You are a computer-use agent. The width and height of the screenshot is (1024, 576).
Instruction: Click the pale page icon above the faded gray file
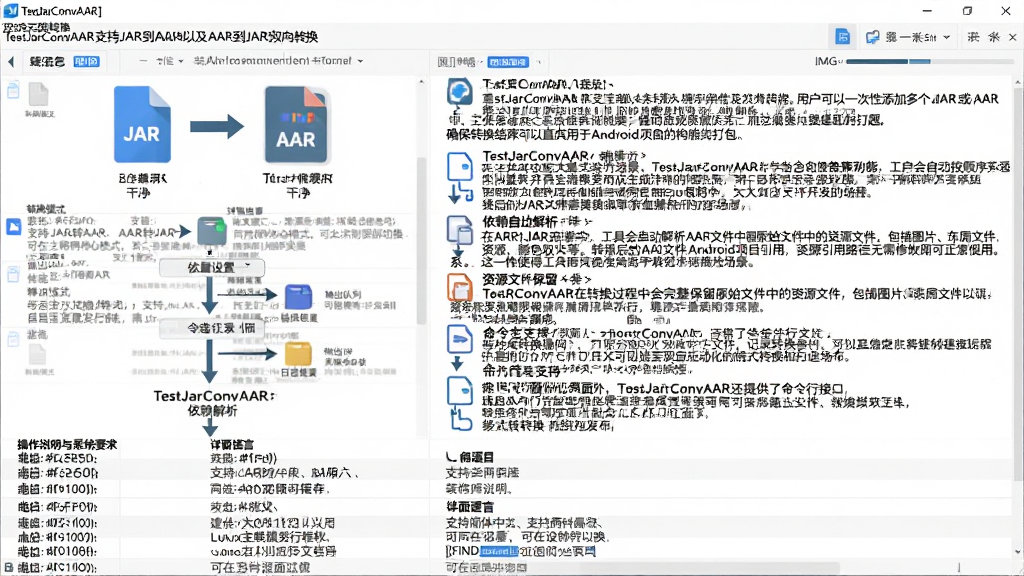point(13,338)
